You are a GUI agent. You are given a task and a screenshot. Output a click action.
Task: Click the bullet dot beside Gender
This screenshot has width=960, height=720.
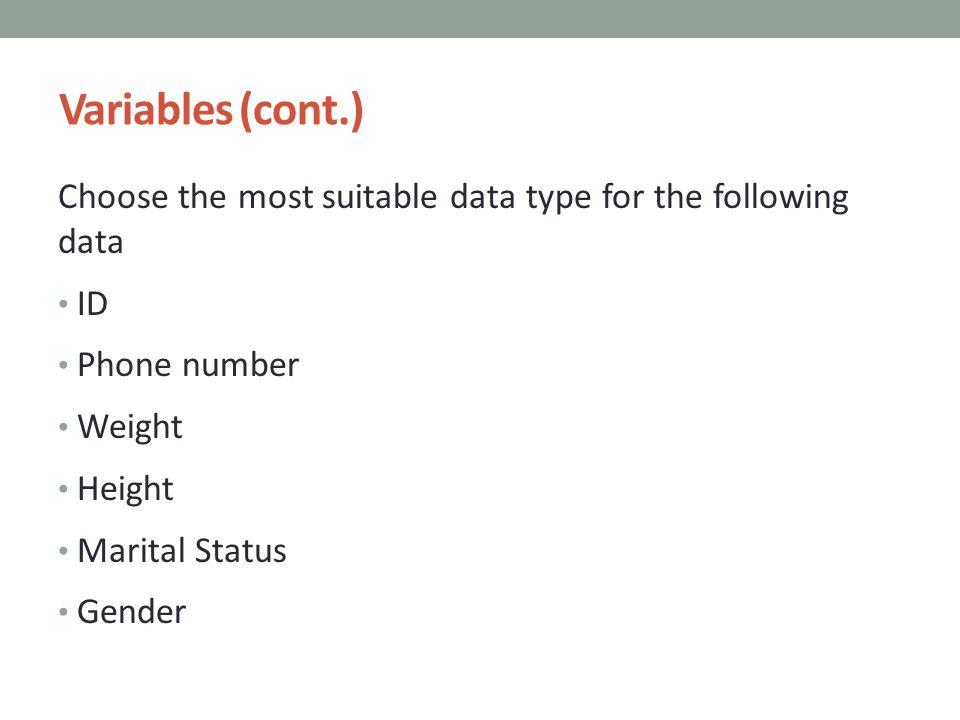point(63,612)
